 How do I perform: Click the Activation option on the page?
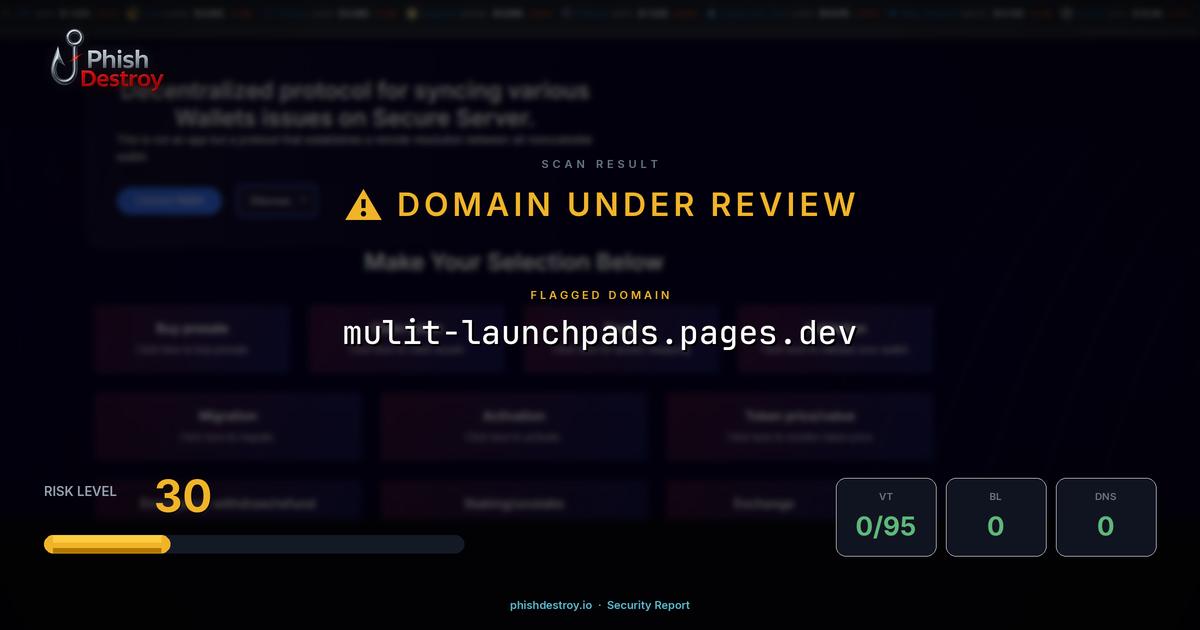[512, 425]
